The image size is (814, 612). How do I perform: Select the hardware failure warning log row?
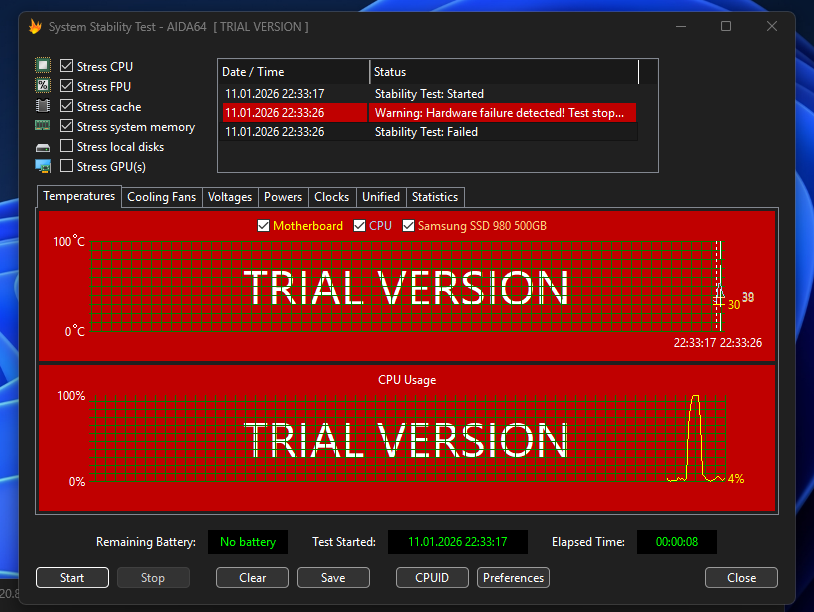pos(427,113)
